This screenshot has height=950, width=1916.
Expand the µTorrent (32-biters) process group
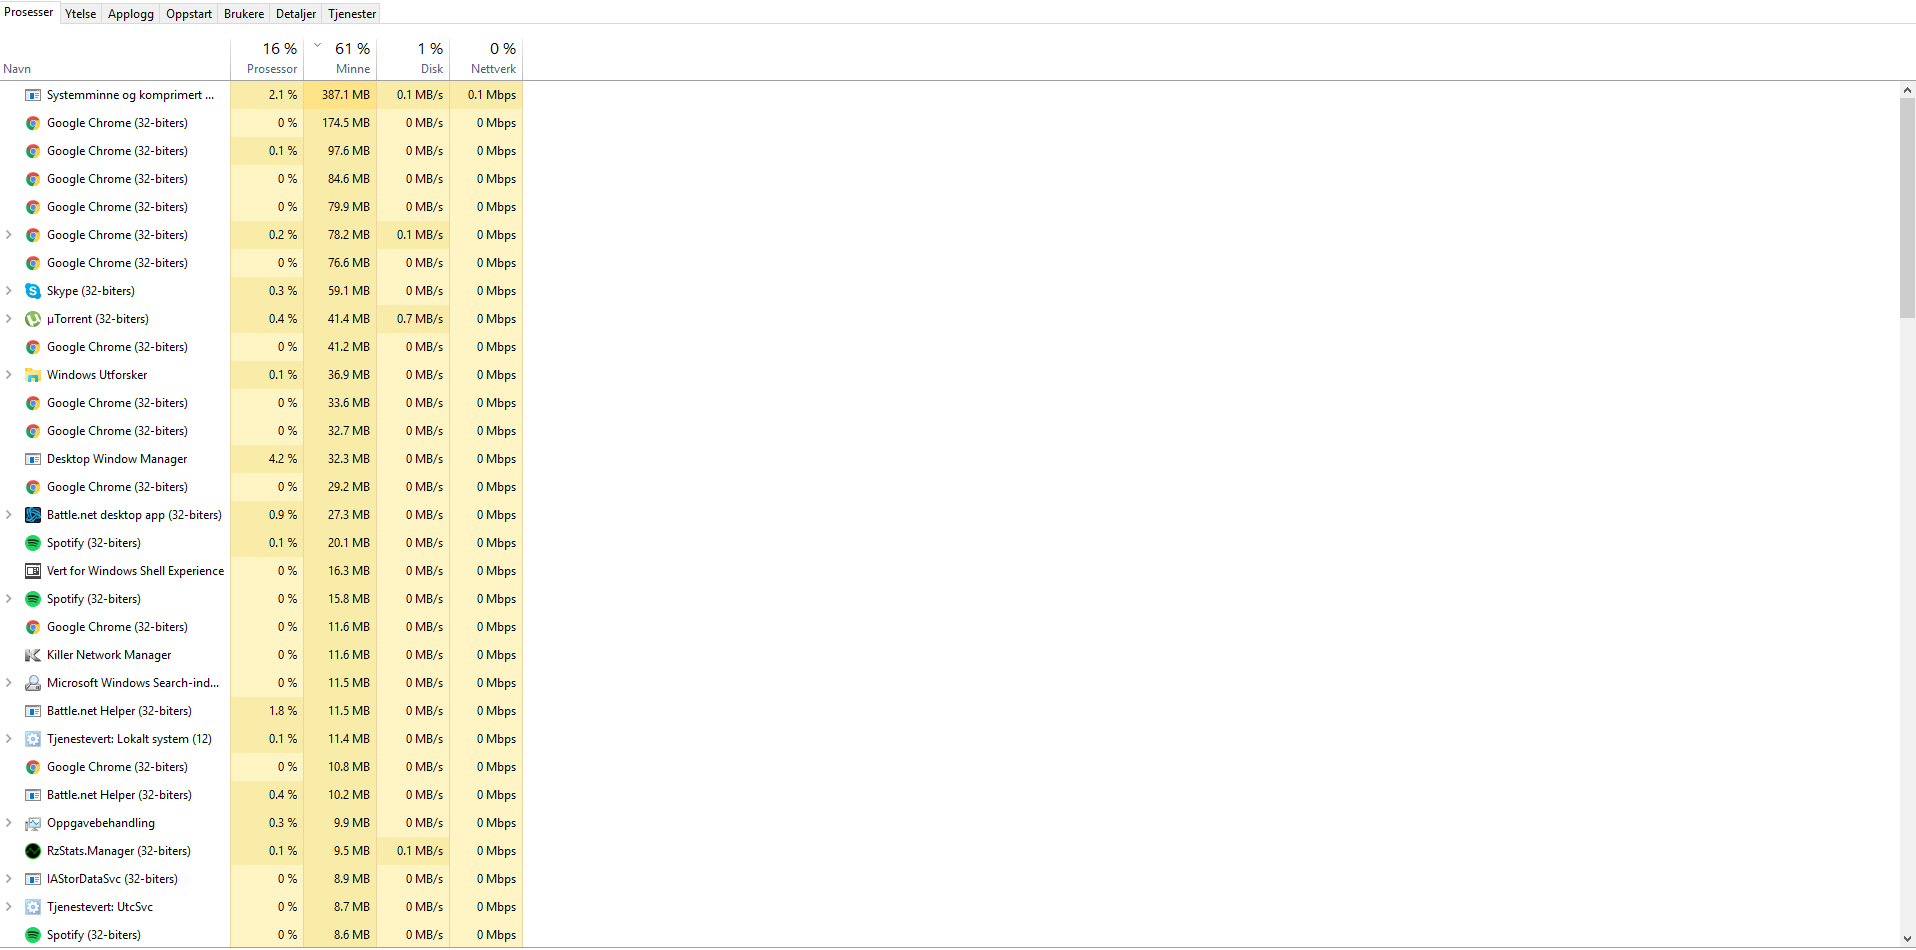point(9,319)
